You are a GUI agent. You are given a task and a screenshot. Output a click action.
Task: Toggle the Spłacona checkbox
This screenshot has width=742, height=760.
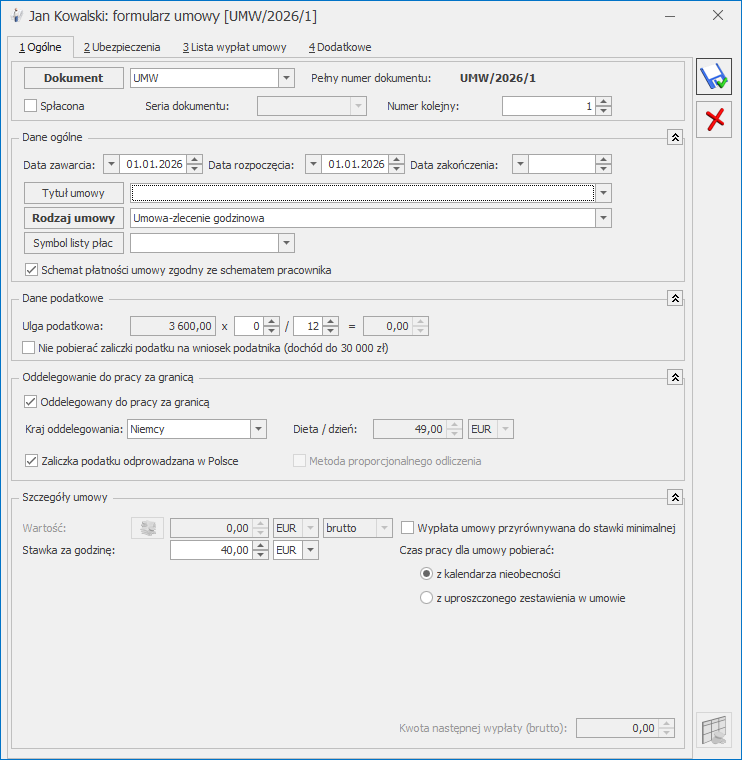click(31, 106)
